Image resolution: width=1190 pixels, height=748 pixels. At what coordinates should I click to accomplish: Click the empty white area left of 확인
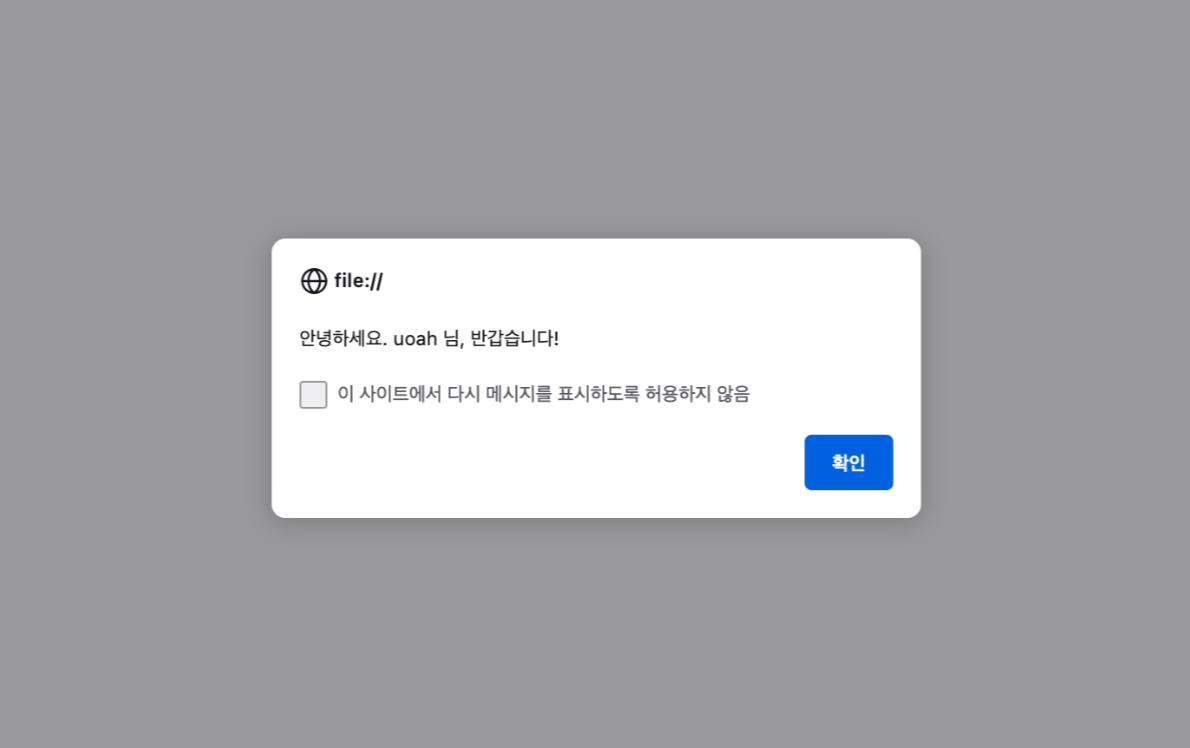(531, 463)
